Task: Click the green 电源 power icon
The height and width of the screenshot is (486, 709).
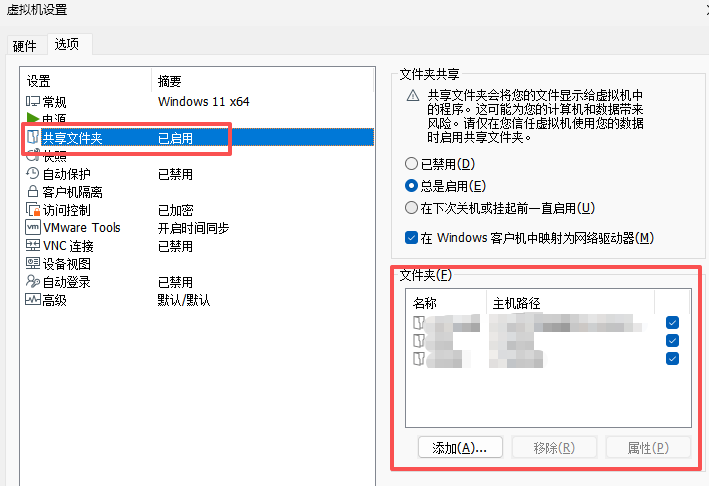Action: [x=33, y=118]
